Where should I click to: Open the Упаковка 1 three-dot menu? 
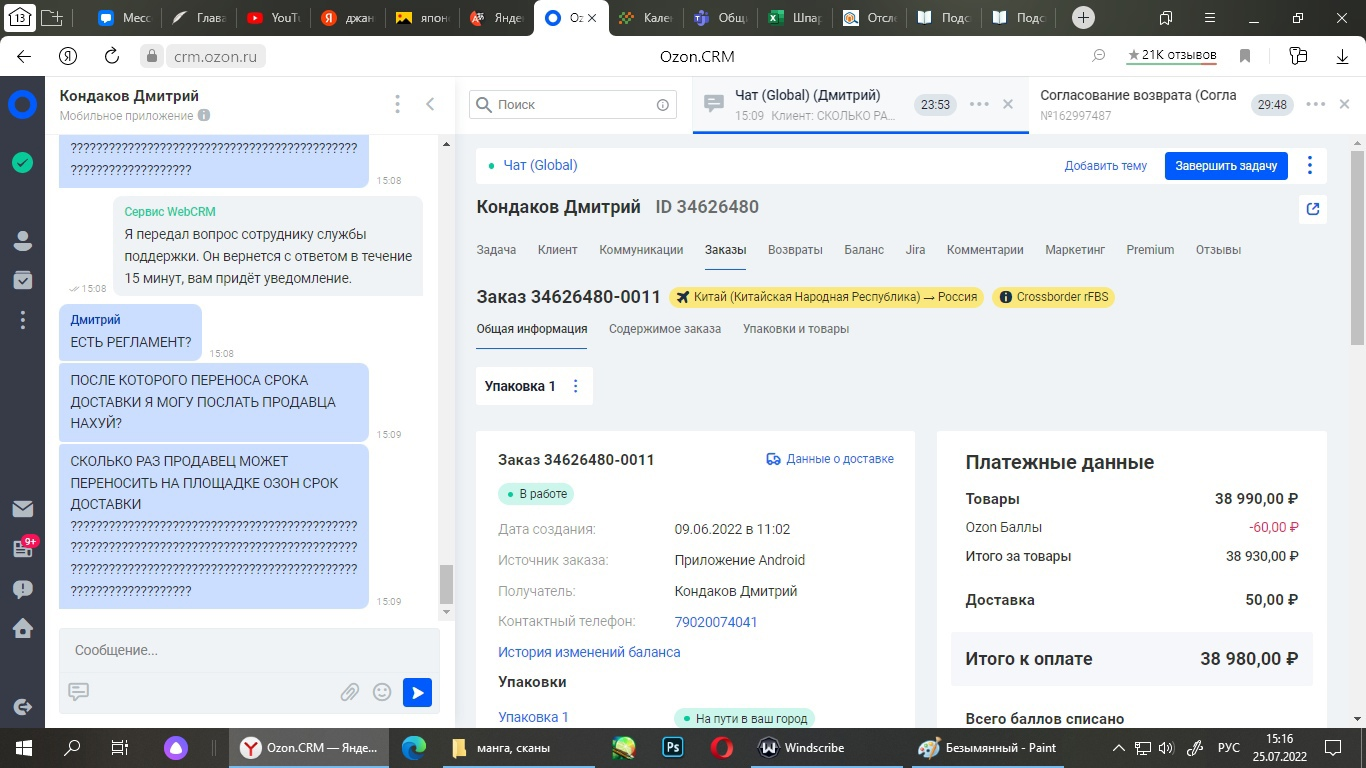575,386
